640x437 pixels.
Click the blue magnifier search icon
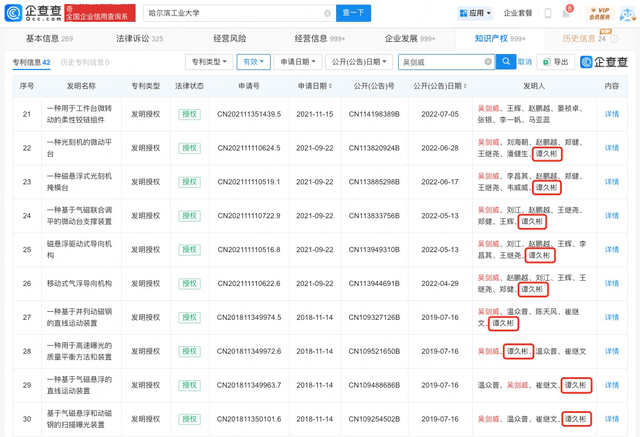(505, 62)
